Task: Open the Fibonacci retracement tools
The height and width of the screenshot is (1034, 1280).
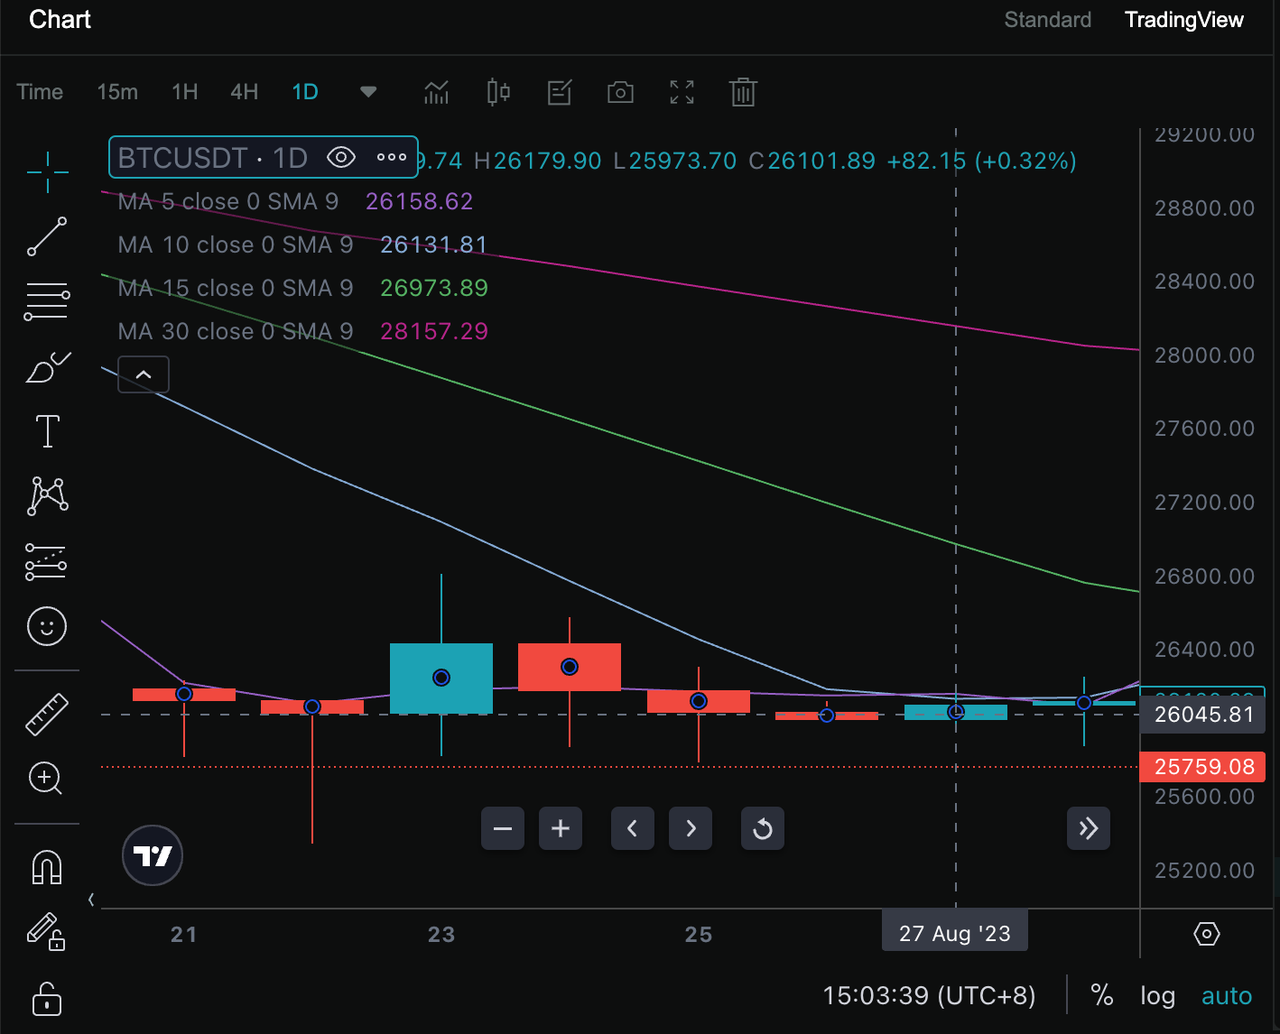Action: pos(47,301)
